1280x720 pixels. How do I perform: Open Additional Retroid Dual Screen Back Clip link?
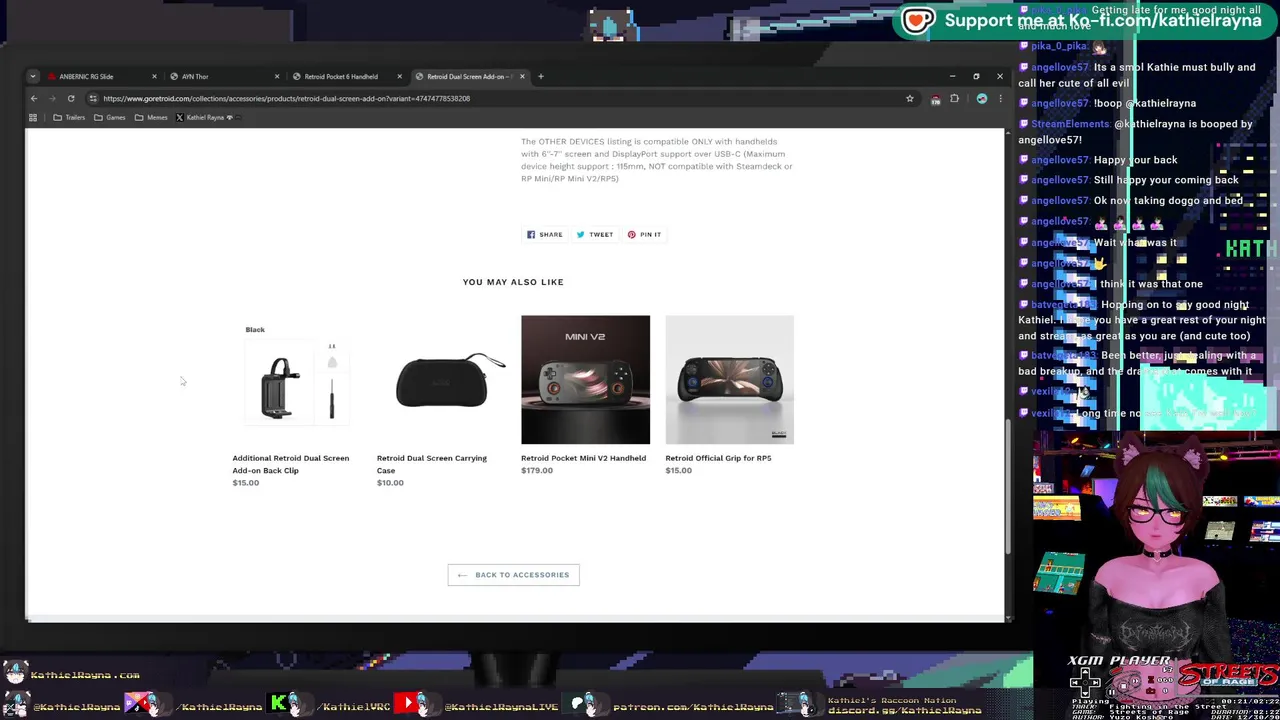click(x=291, y=464)
